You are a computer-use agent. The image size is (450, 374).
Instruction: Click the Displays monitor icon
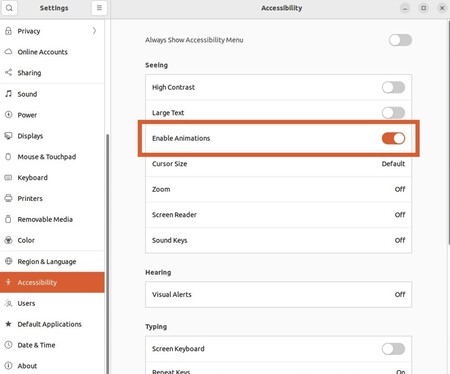point(8,136)
